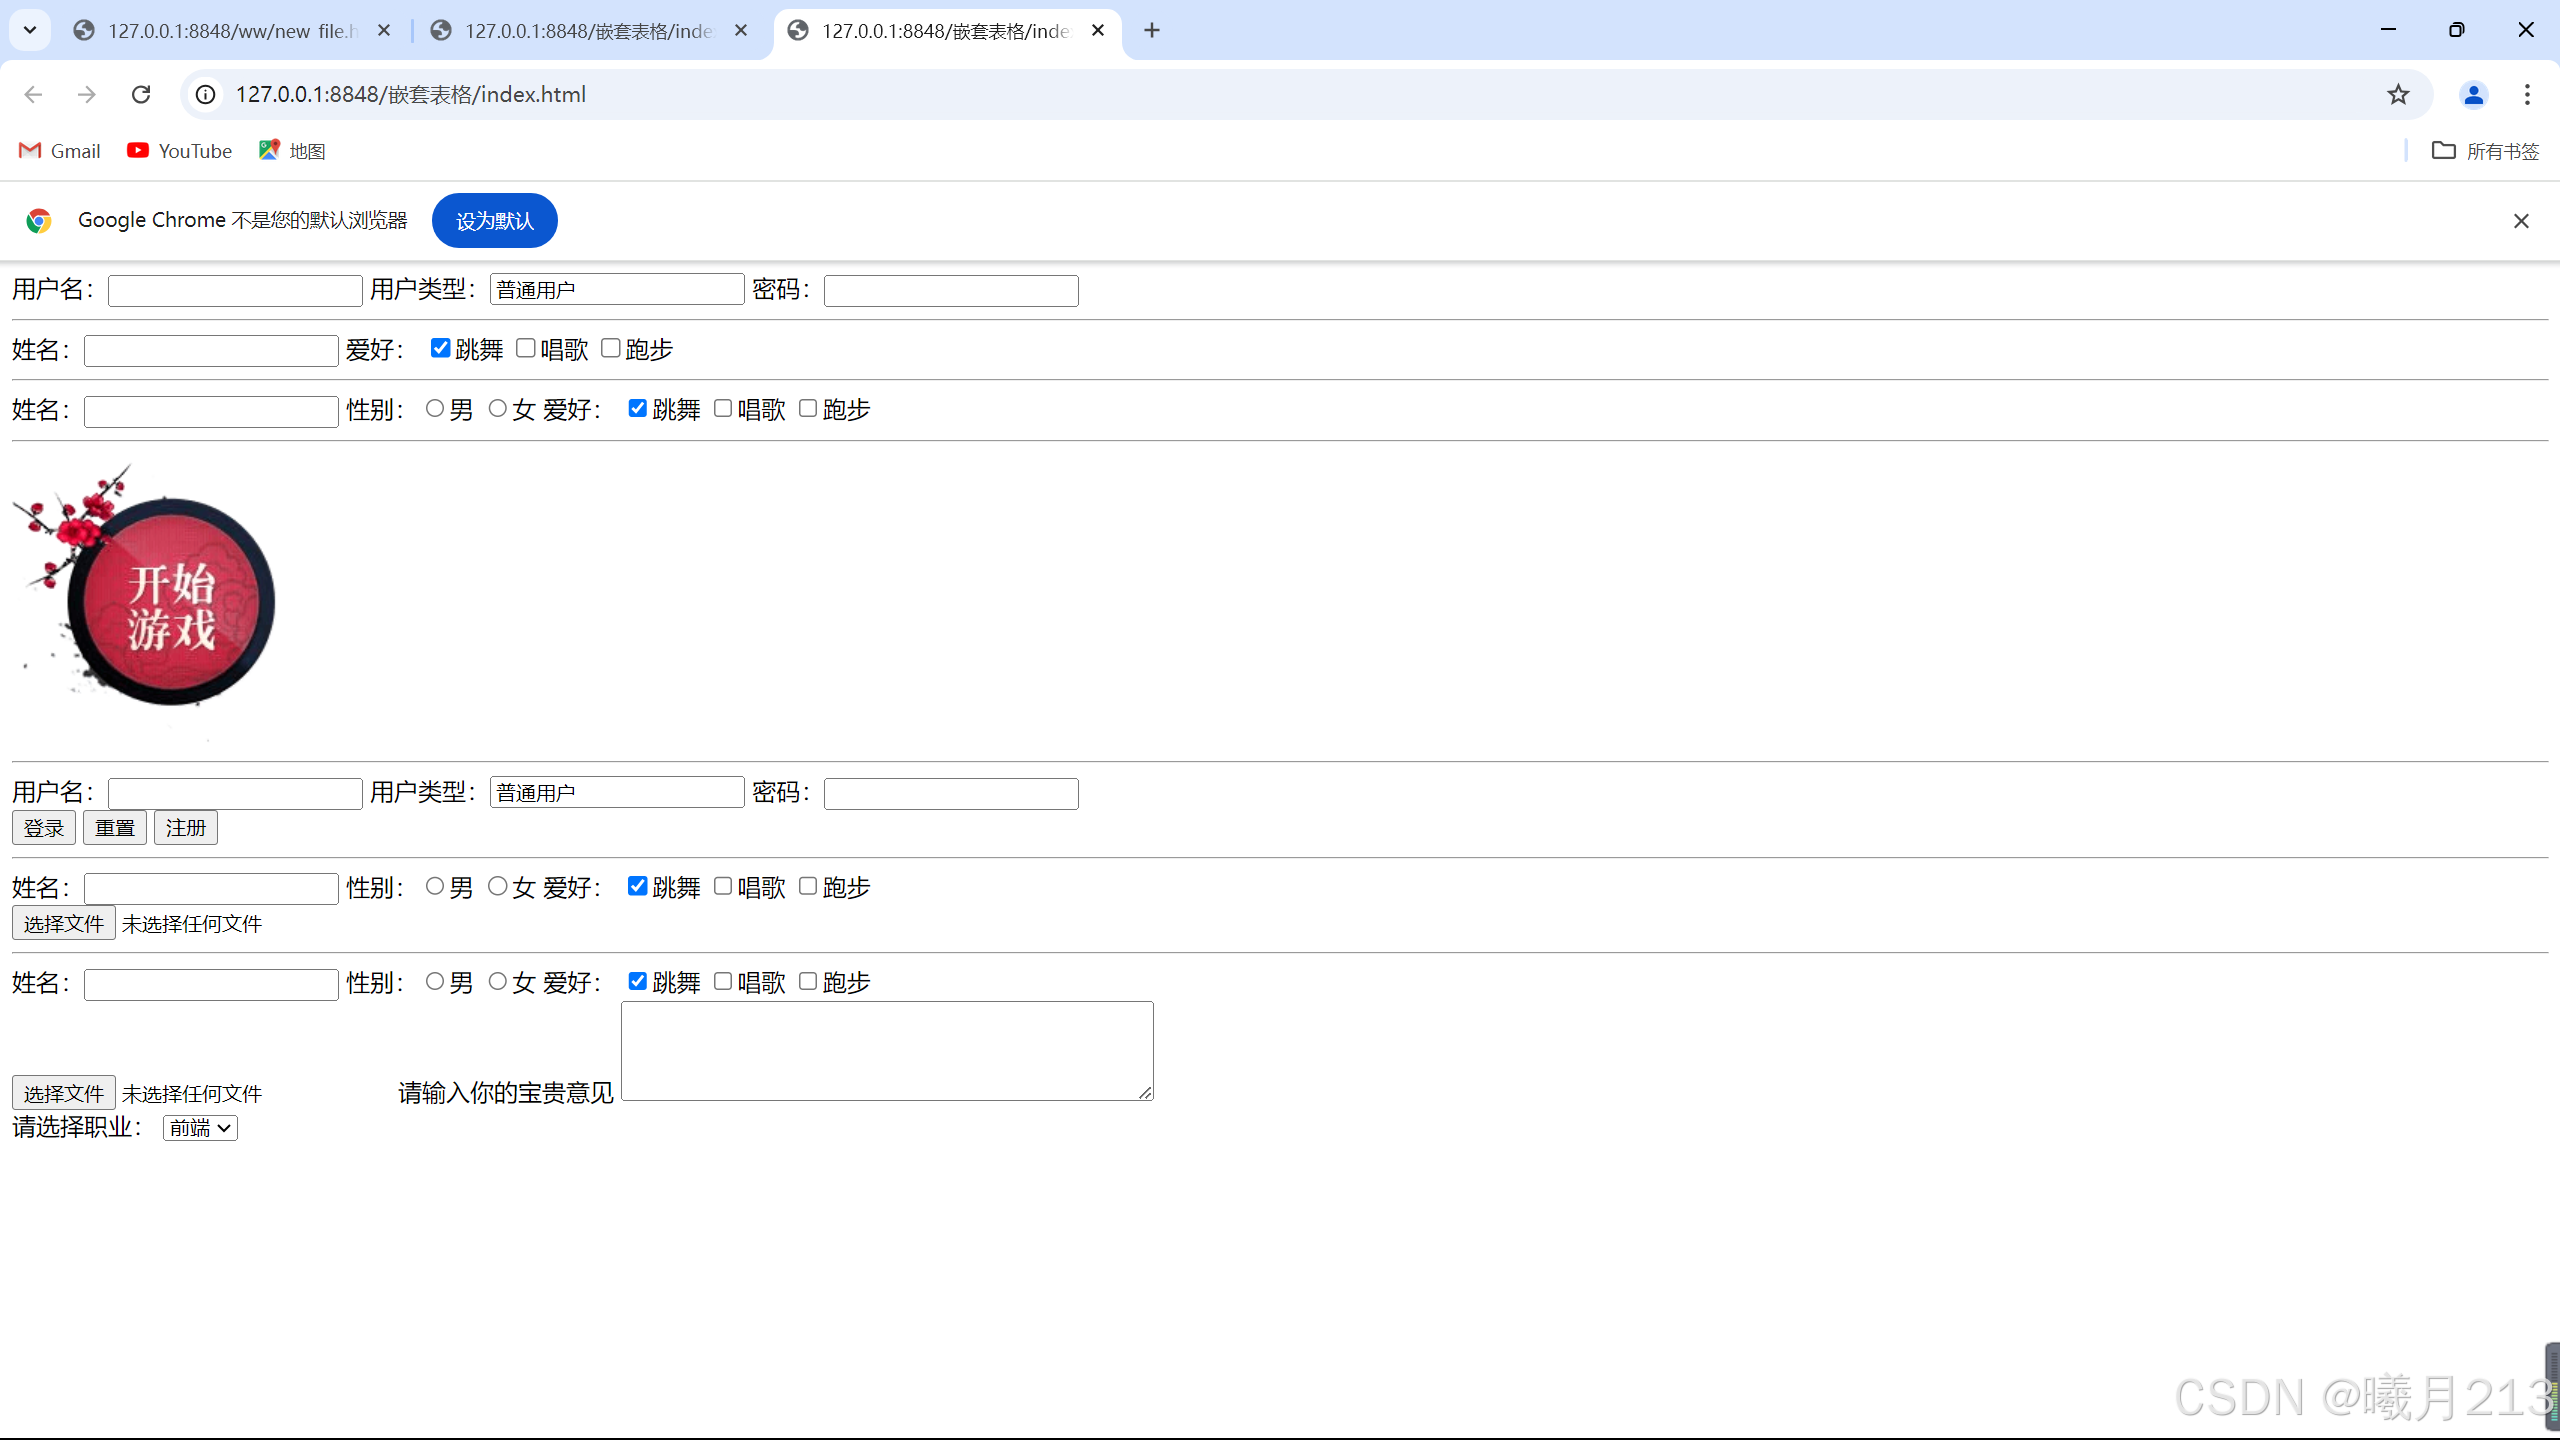Click the site information icon in address bar
Viewport: 2560px width, 1440px height.
point(205,94)
